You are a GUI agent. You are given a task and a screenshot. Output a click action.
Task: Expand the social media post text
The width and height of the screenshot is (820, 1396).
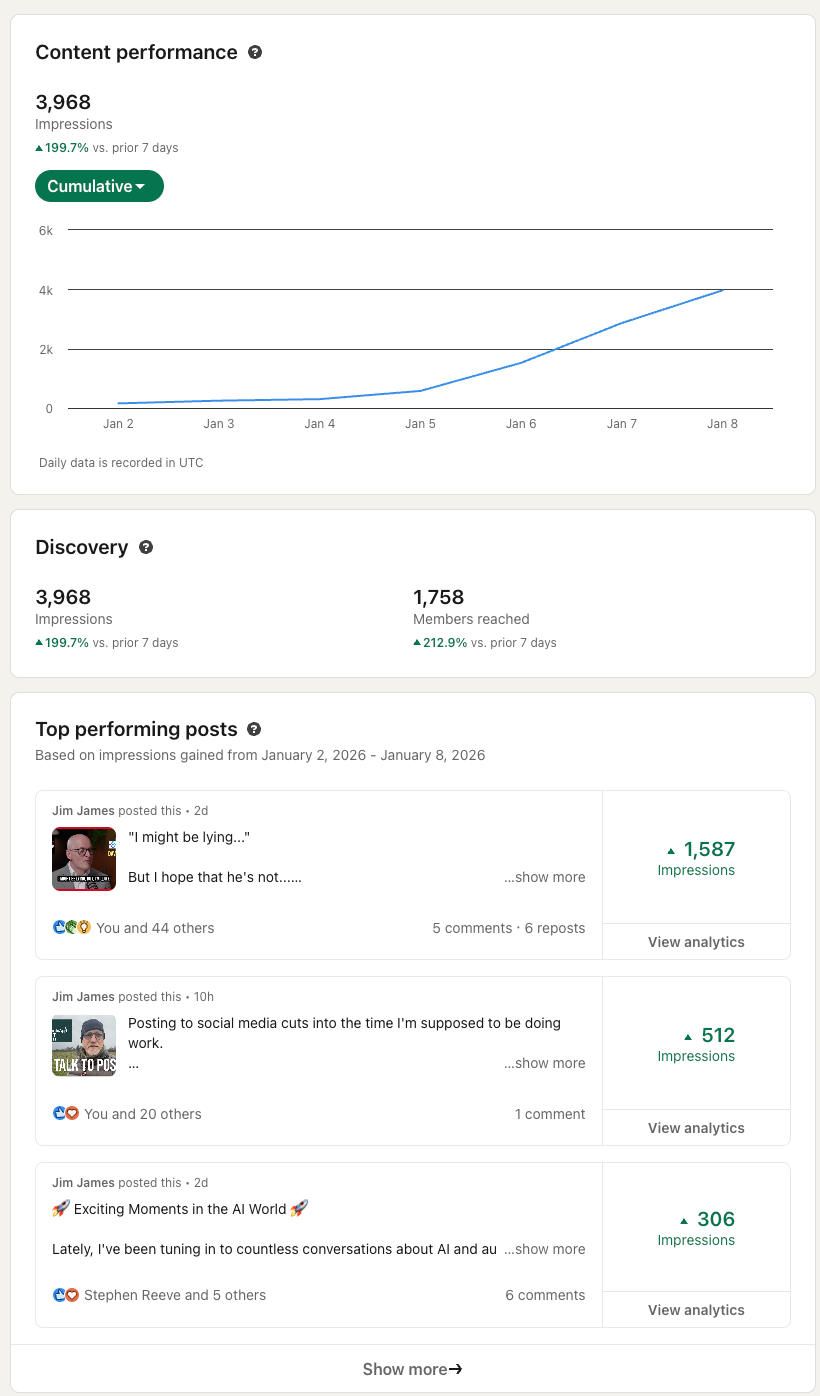(x=544, y=1063)
